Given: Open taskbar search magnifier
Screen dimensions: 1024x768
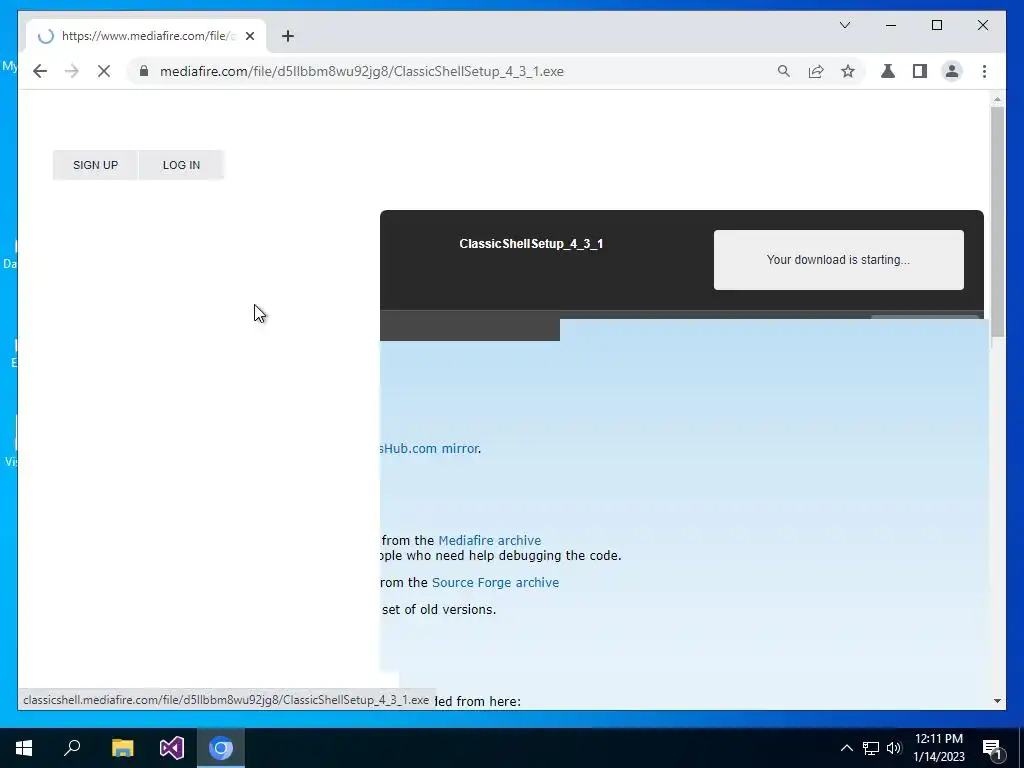Looking at the screenshot, I should click(x=72, y=748).
